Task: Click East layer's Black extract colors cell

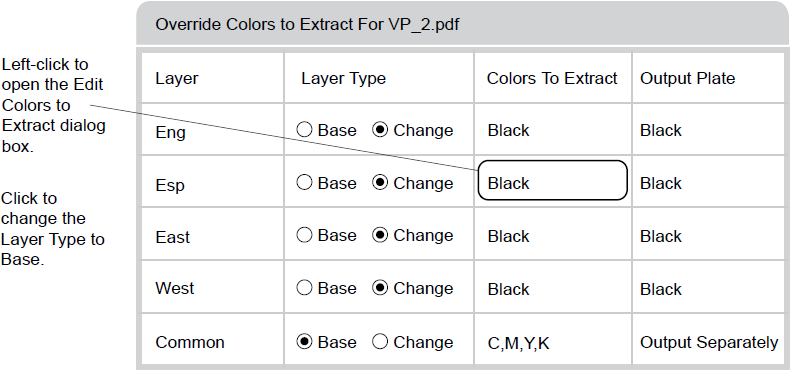Action: [x=553, y=234]
